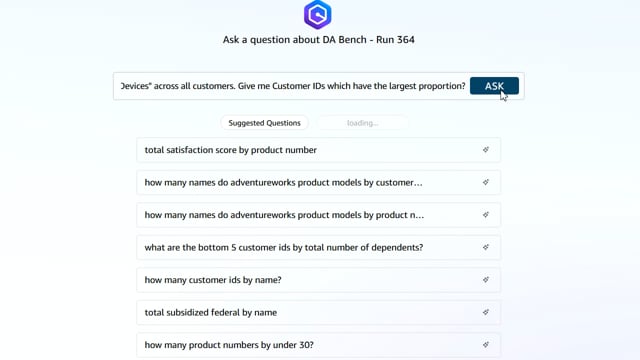This screenshot has height=360, width=640.
Task: Click sparkle icon on customer ids by name row
Action: click(x=486, y=280)
